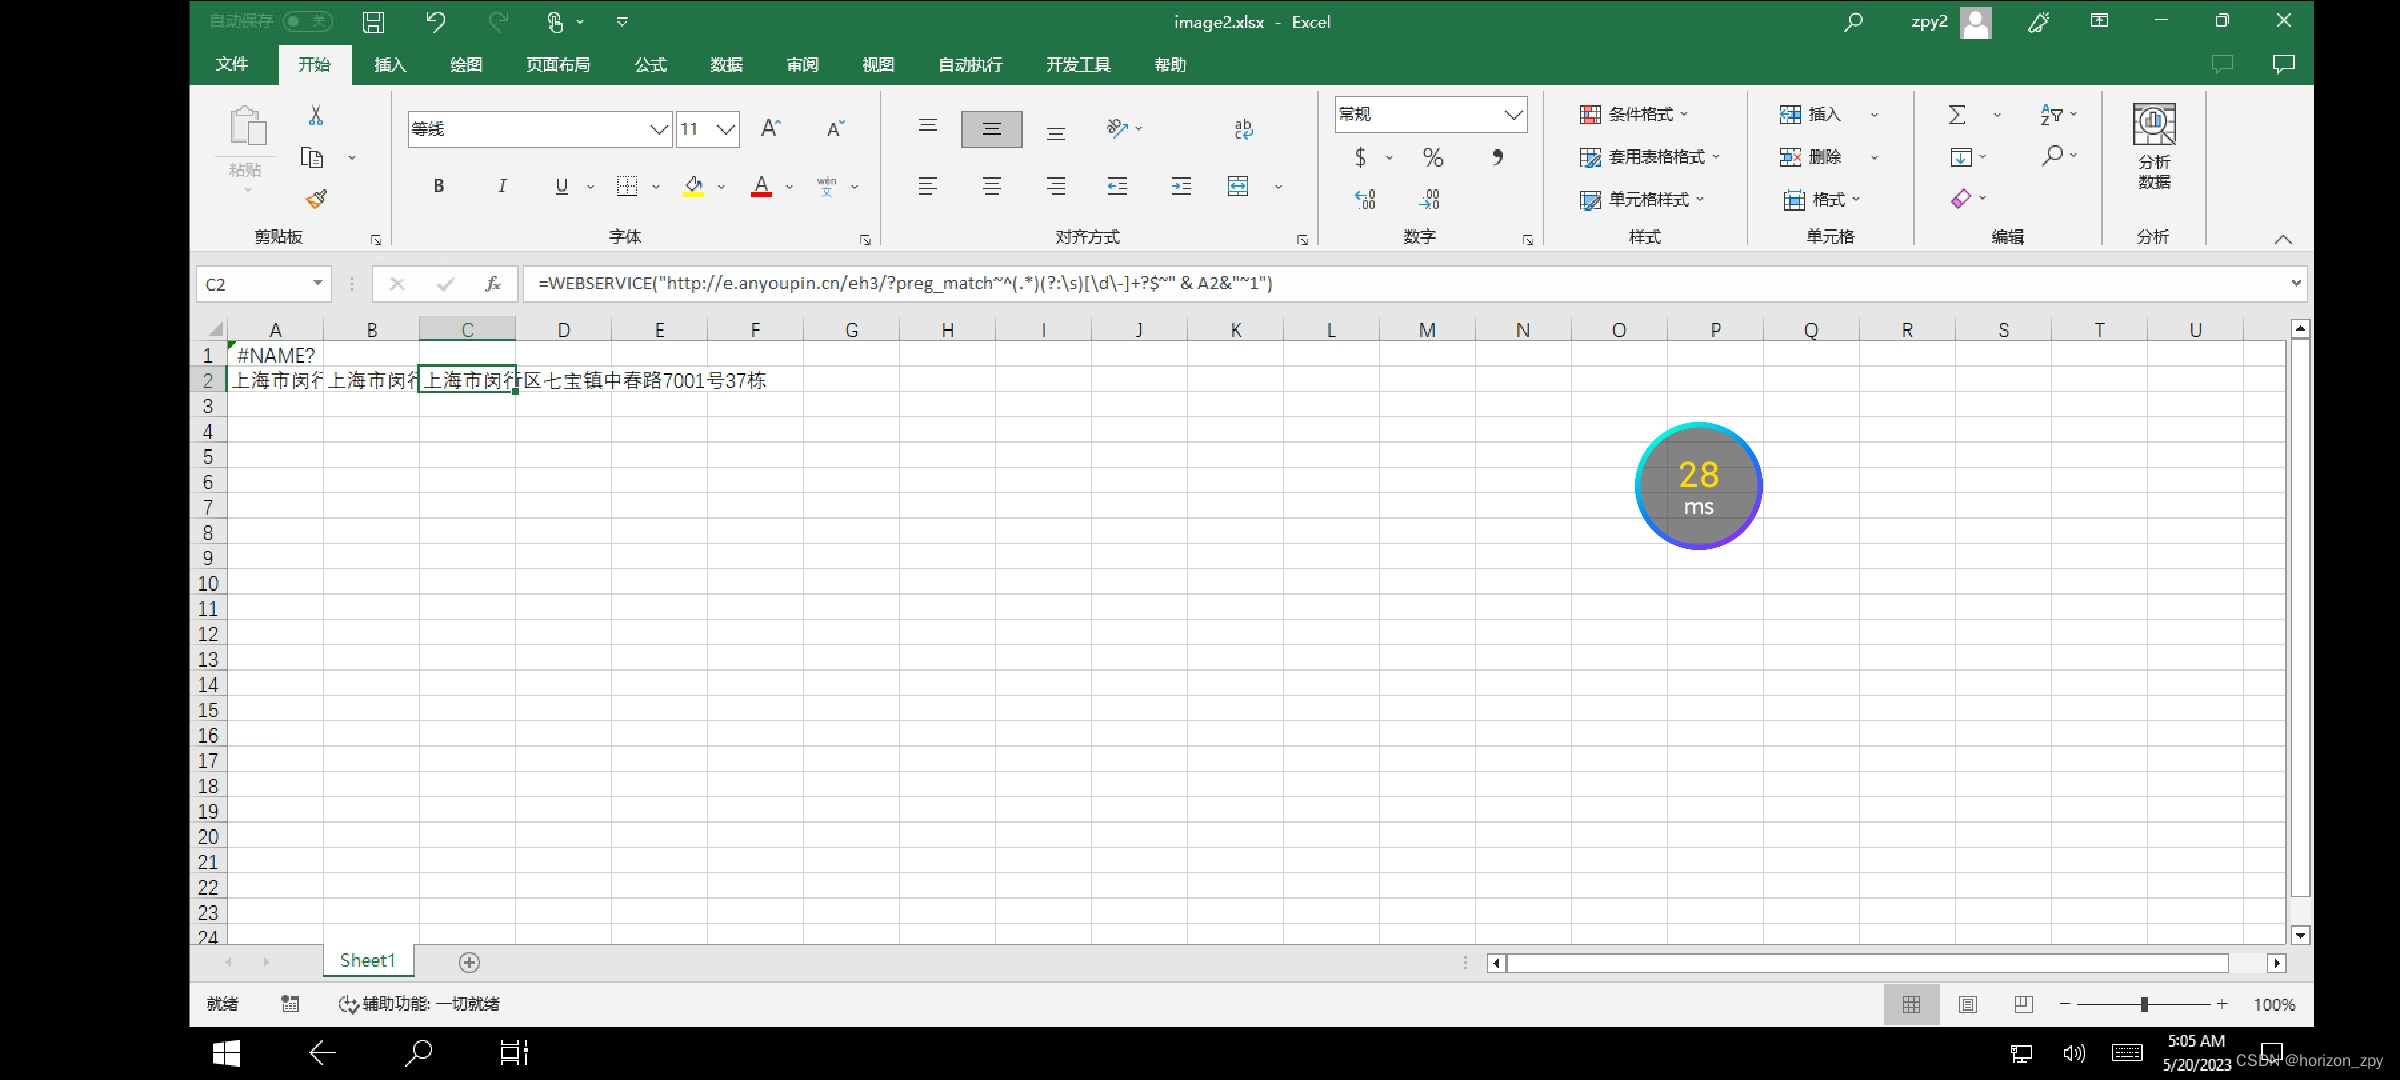Toggle bold formatting

coord(438,186)
